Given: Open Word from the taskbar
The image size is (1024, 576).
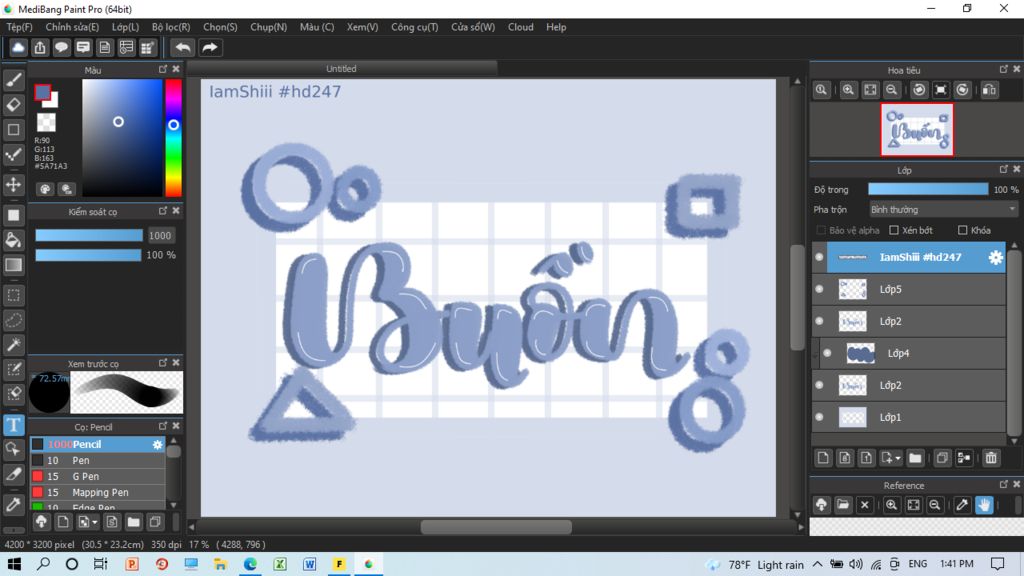Looking at the screenshot, I should point(310,564).
